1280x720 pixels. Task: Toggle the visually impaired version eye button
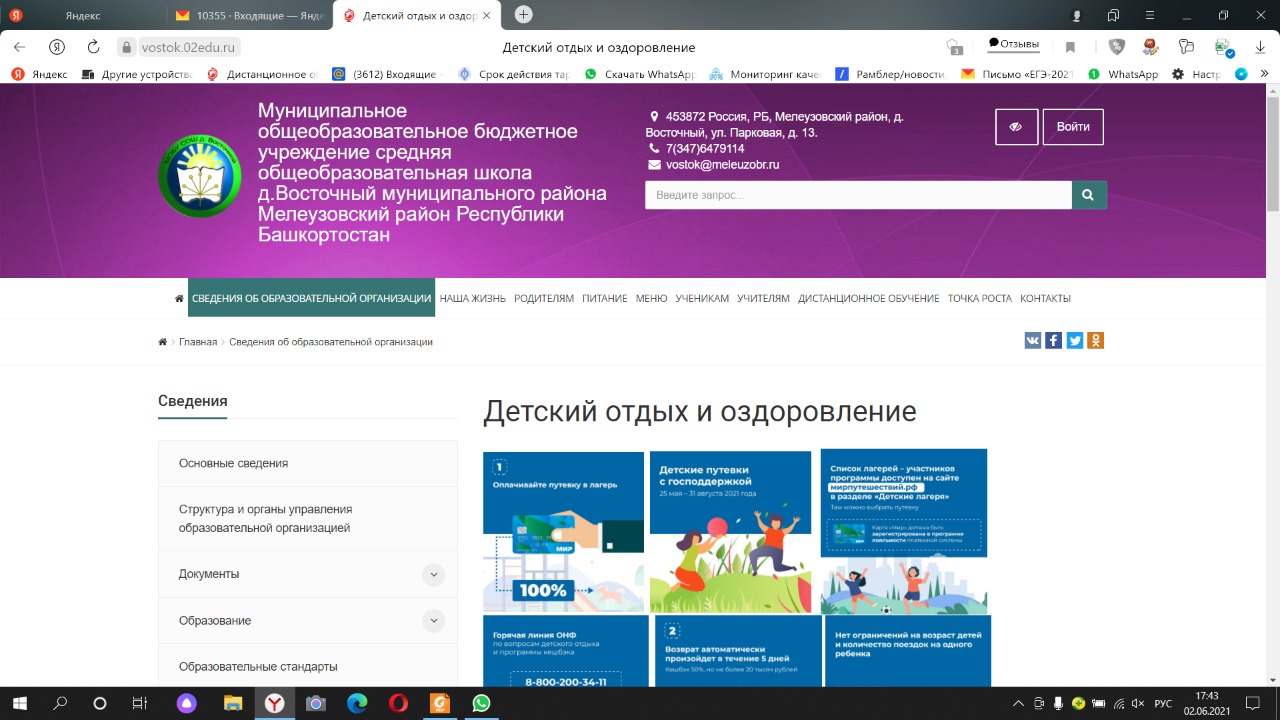(1016, 127)
